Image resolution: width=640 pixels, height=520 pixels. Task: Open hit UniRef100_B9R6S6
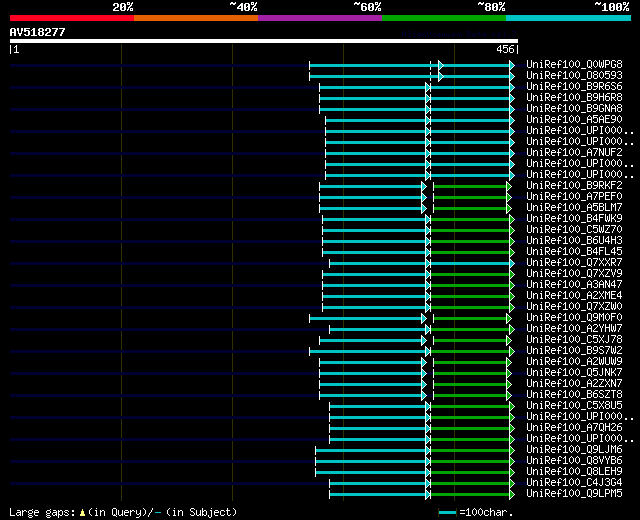click(574, 86)
